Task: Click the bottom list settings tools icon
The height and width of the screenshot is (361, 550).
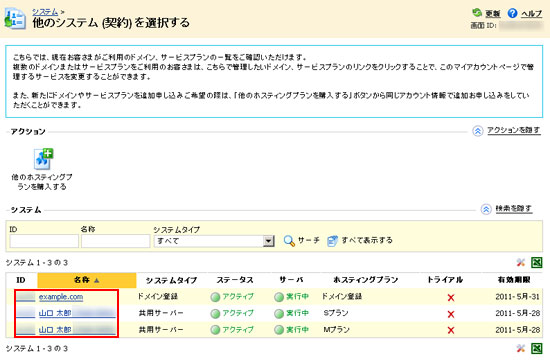Action: click(x=521, y=348)
